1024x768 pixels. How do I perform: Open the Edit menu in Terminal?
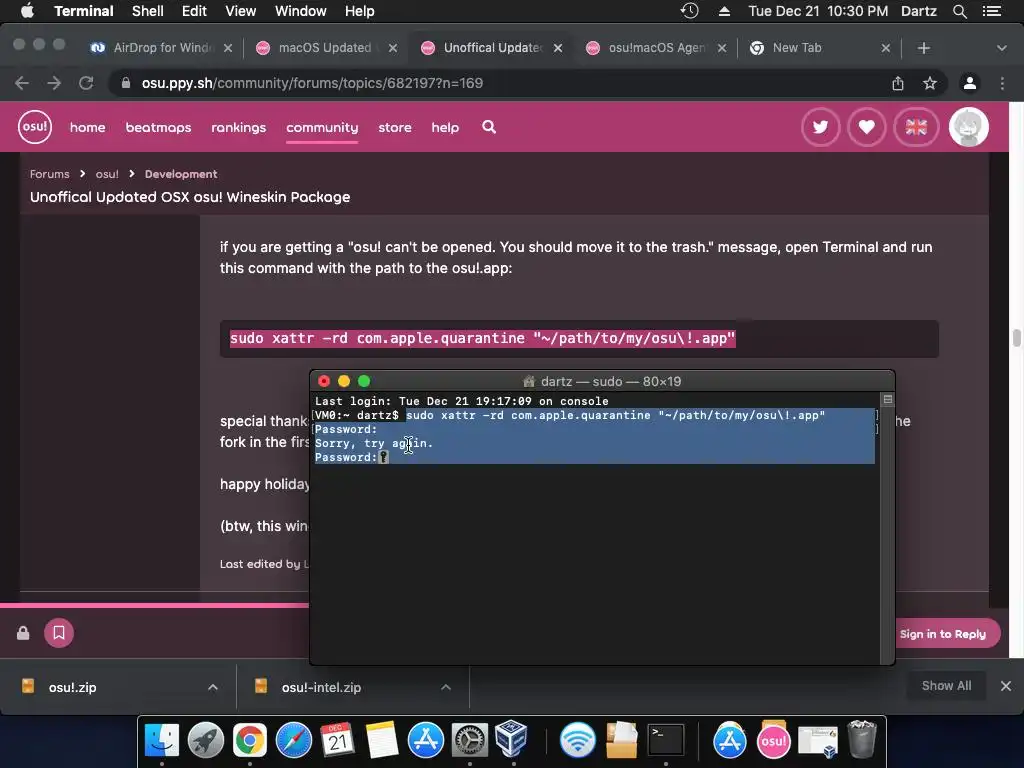[x=194, y=11]
